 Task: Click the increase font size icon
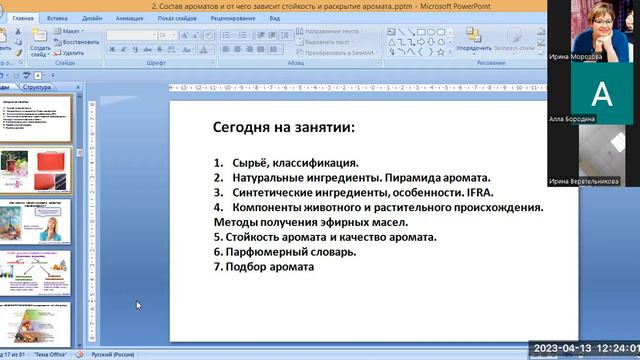pos(184,36)
